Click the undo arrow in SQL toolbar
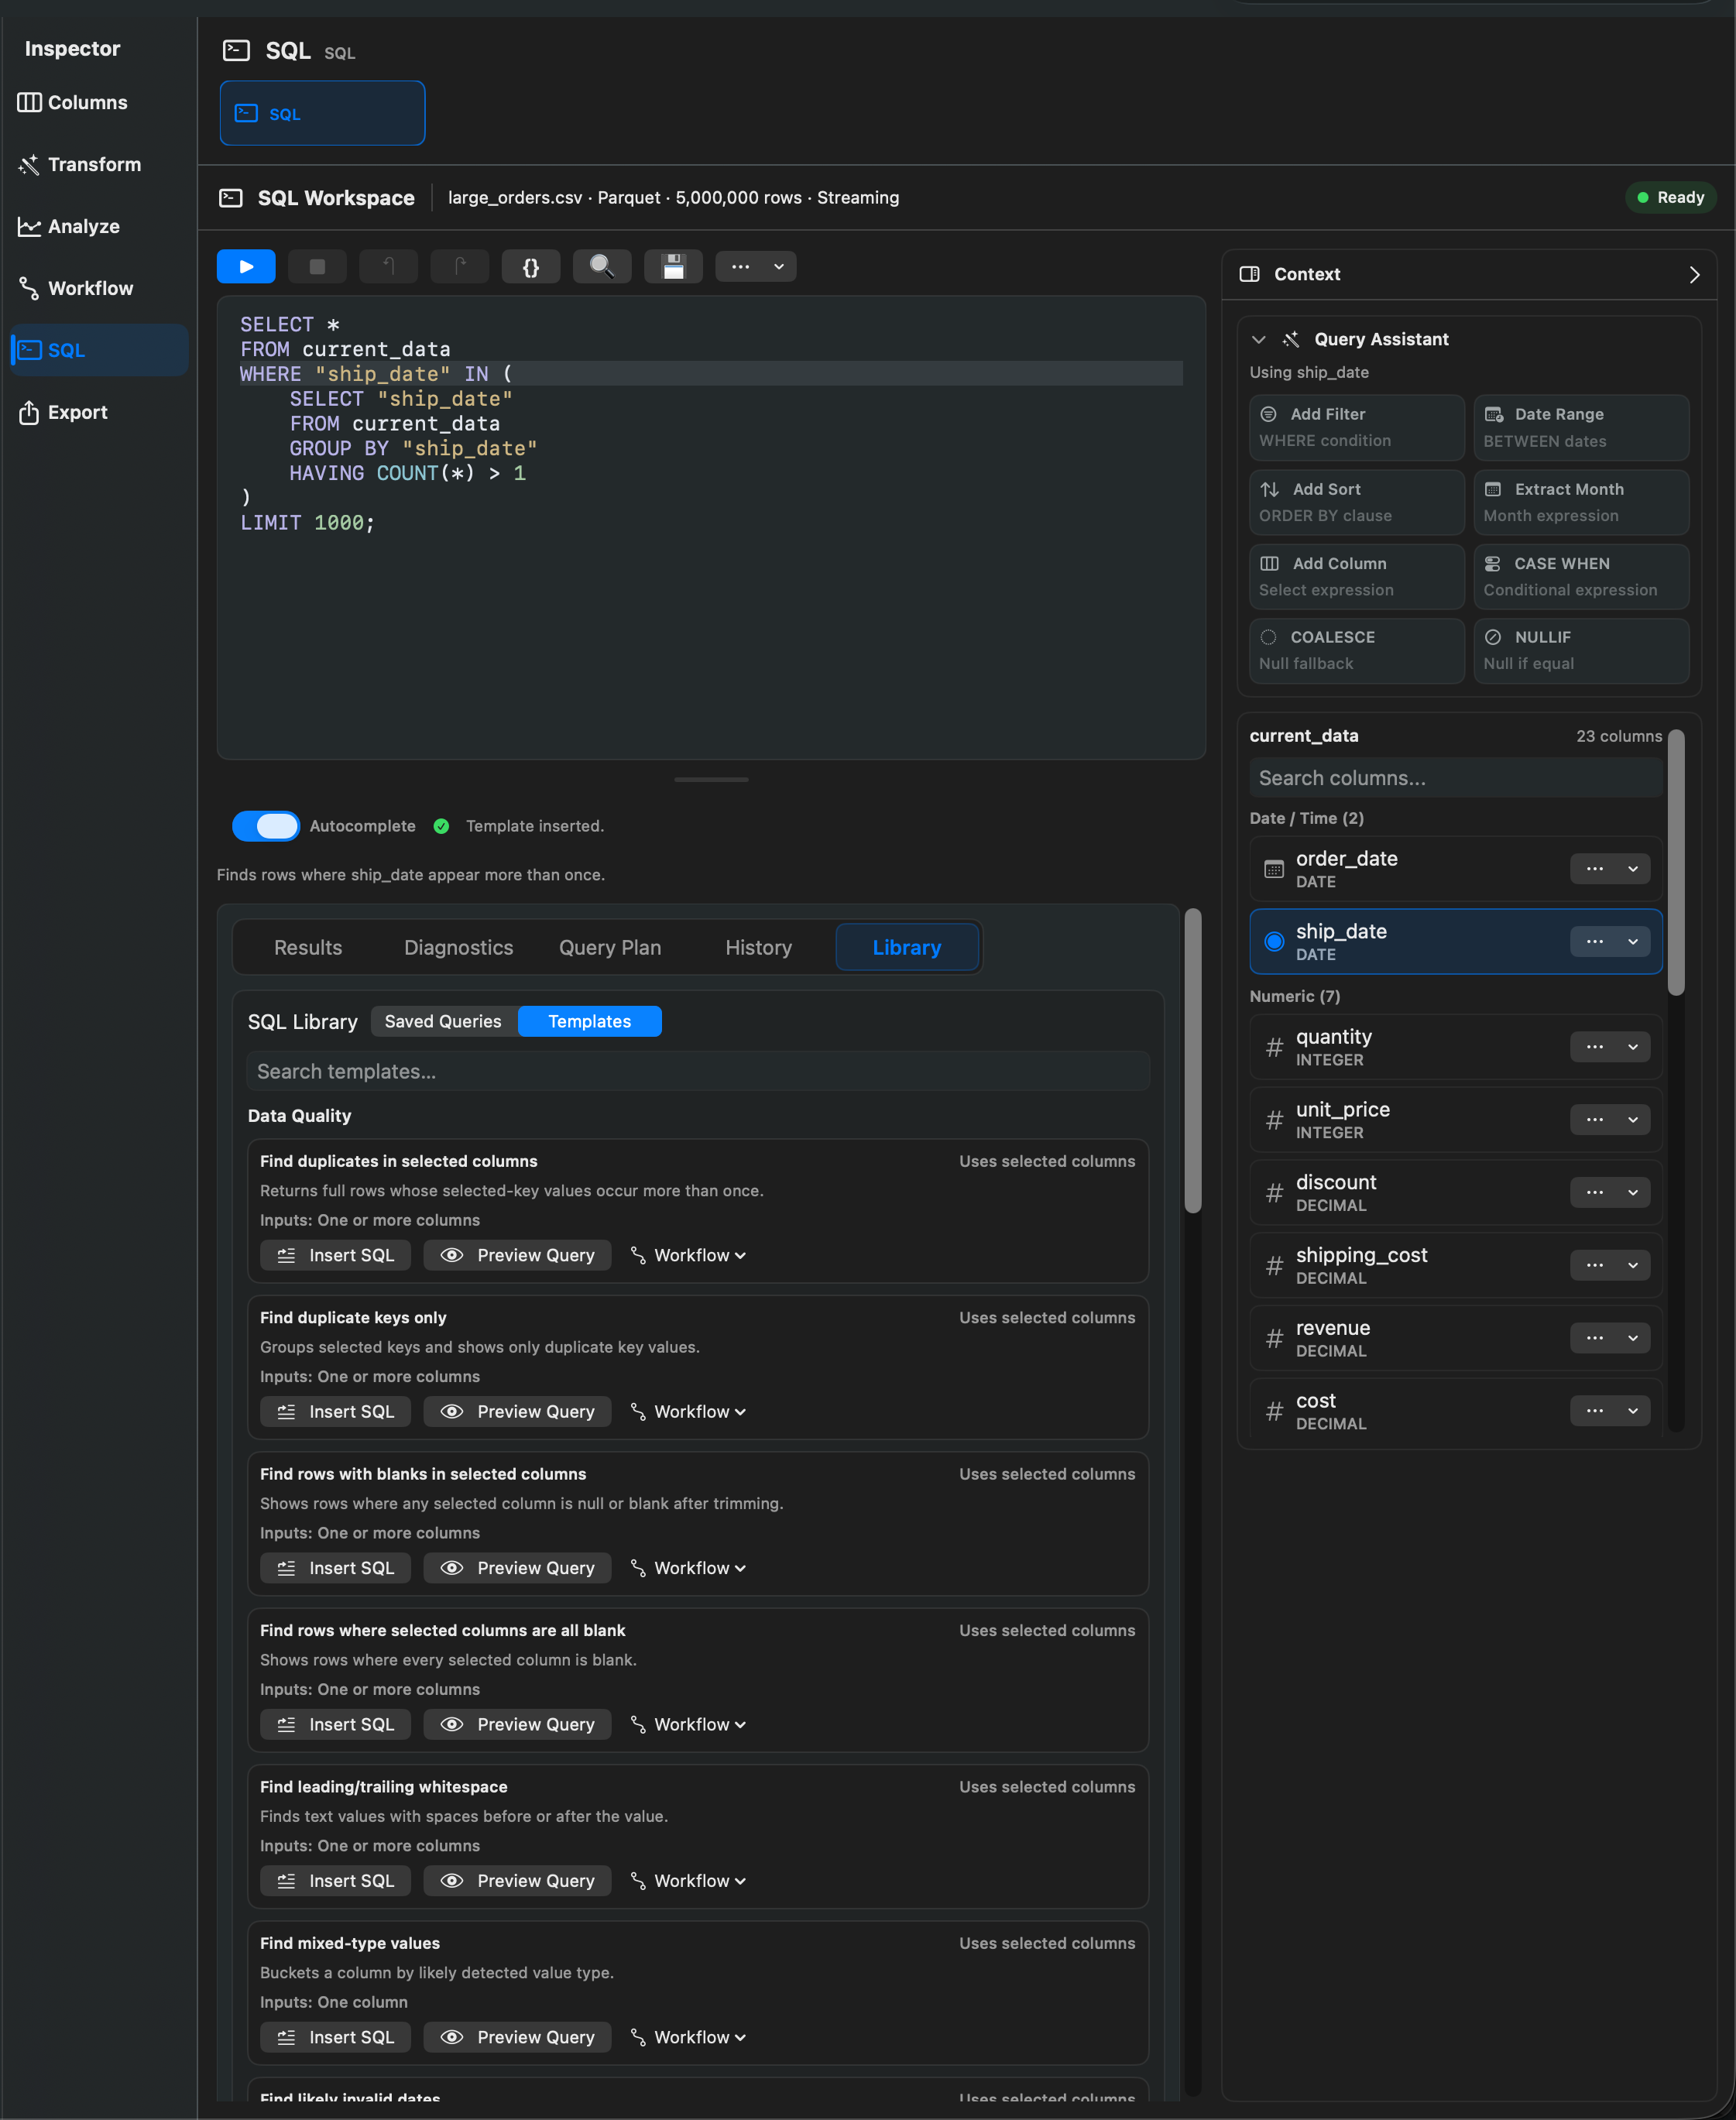This screenshot has height=2120, width=1736. pyautogui.click(x=388, y=266)
